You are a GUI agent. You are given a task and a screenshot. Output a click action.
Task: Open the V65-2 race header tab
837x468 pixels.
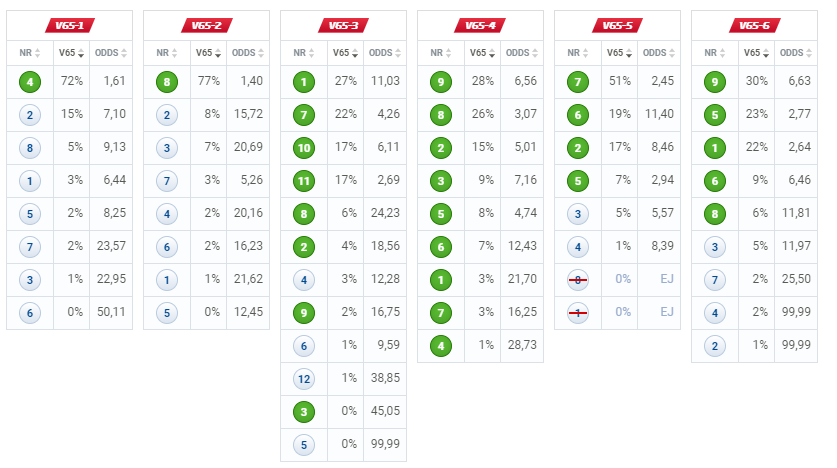[207, 26]
